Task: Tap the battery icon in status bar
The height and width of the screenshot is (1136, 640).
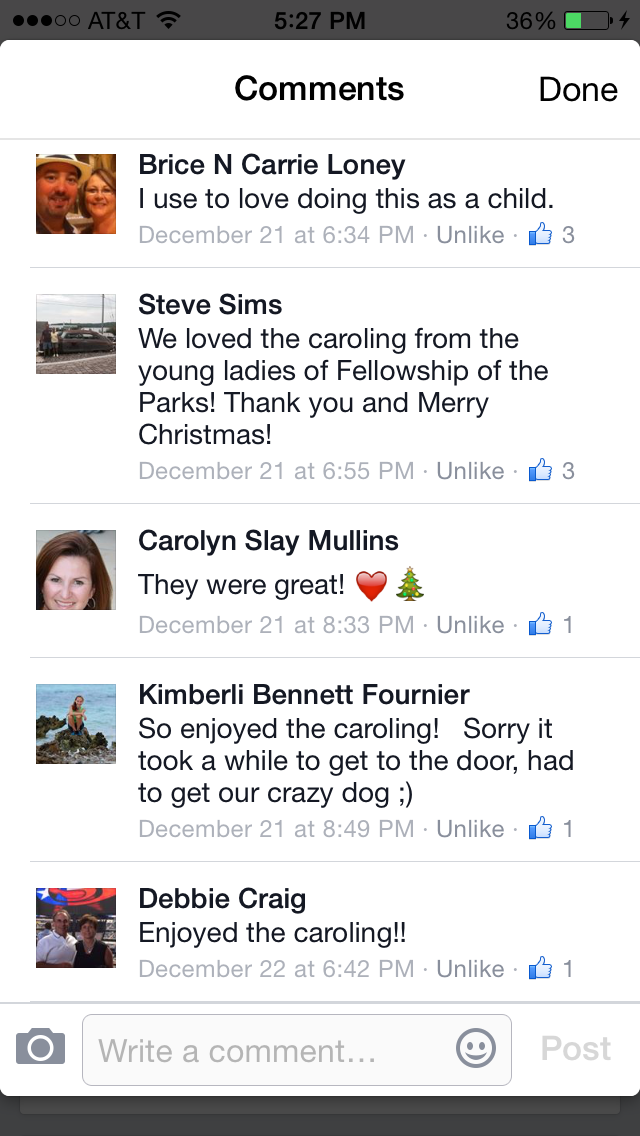Action: click(x=587, y=20)
